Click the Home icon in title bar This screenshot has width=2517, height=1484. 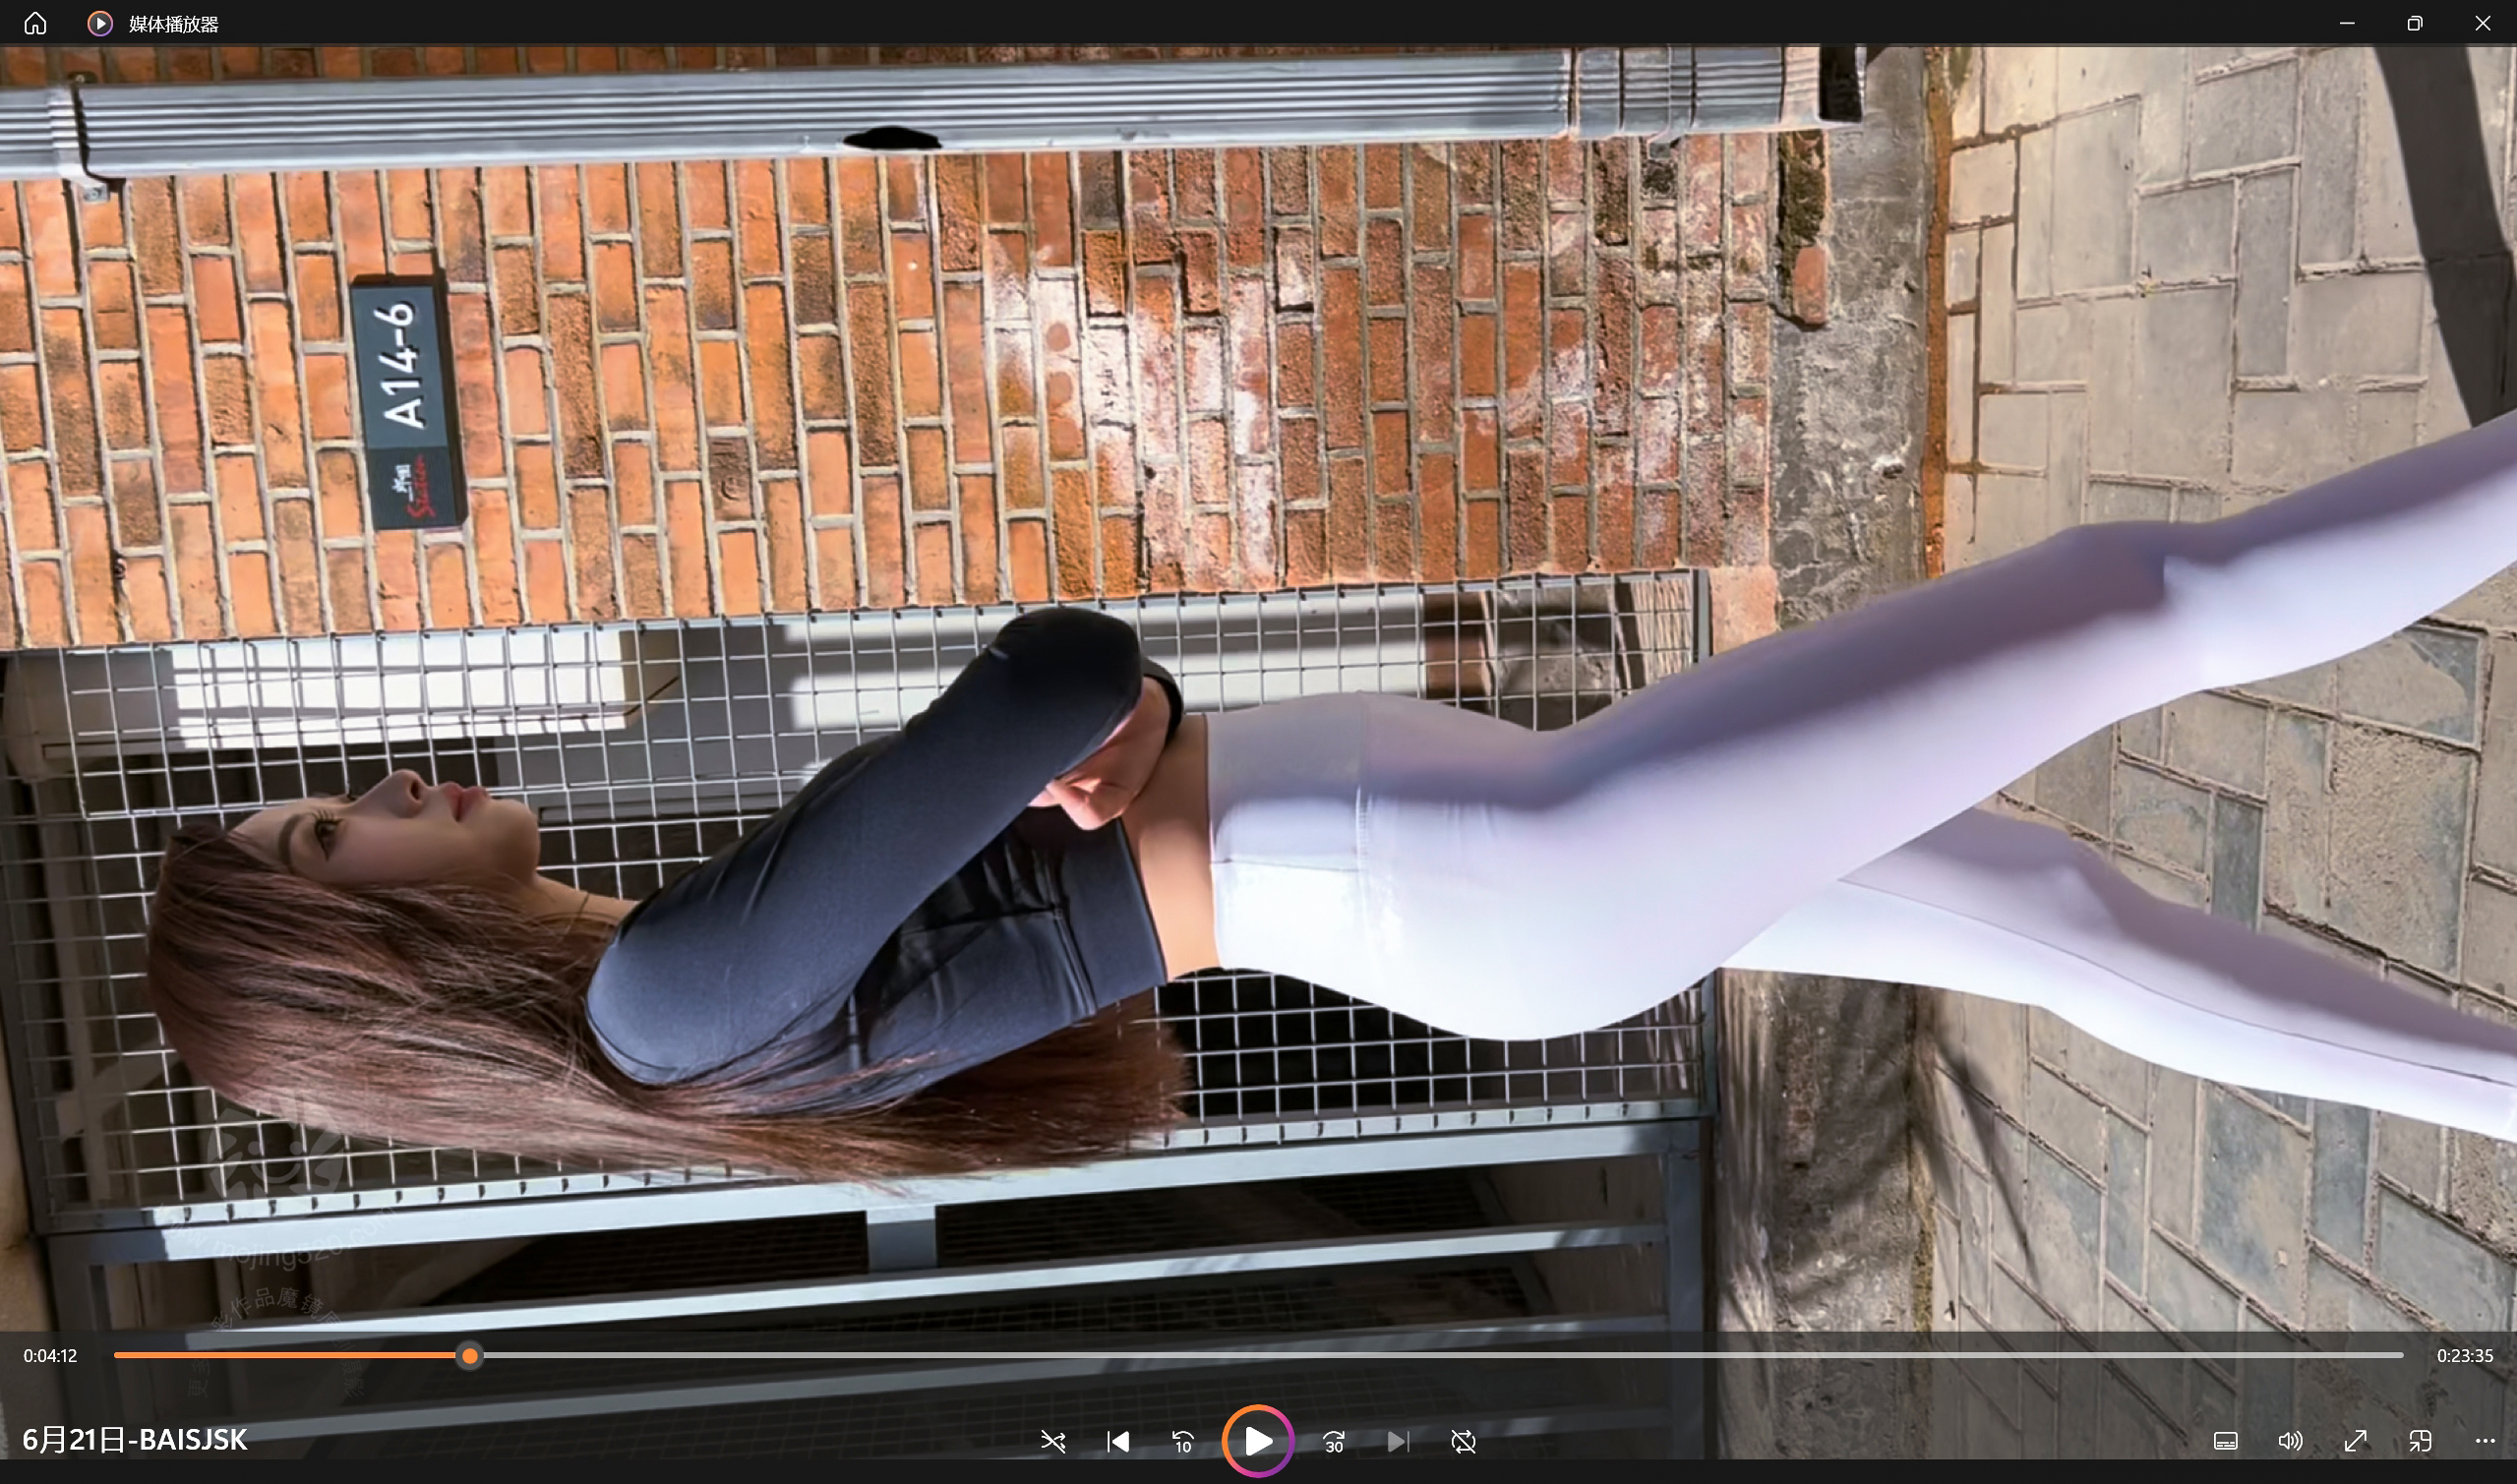tap(35, 23)
